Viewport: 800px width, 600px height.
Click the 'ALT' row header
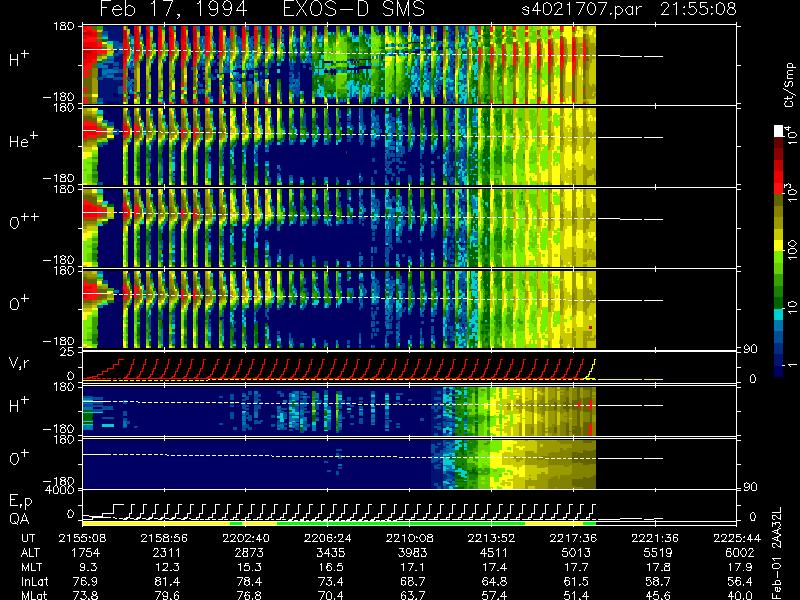(x=30, y=553)
